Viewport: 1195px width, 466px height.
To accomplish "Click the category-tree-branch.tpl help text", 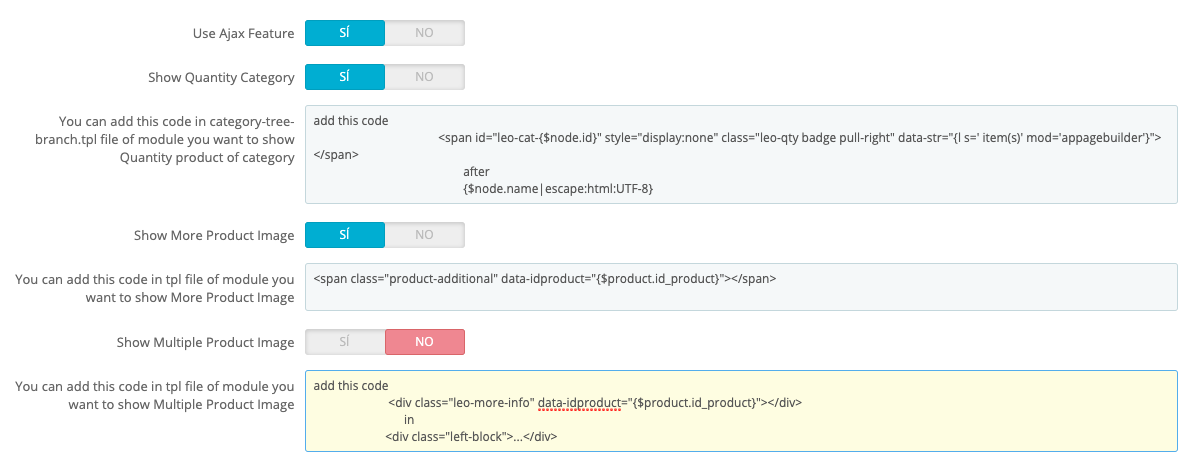I will pyautogui.click(x=155, y=139).
